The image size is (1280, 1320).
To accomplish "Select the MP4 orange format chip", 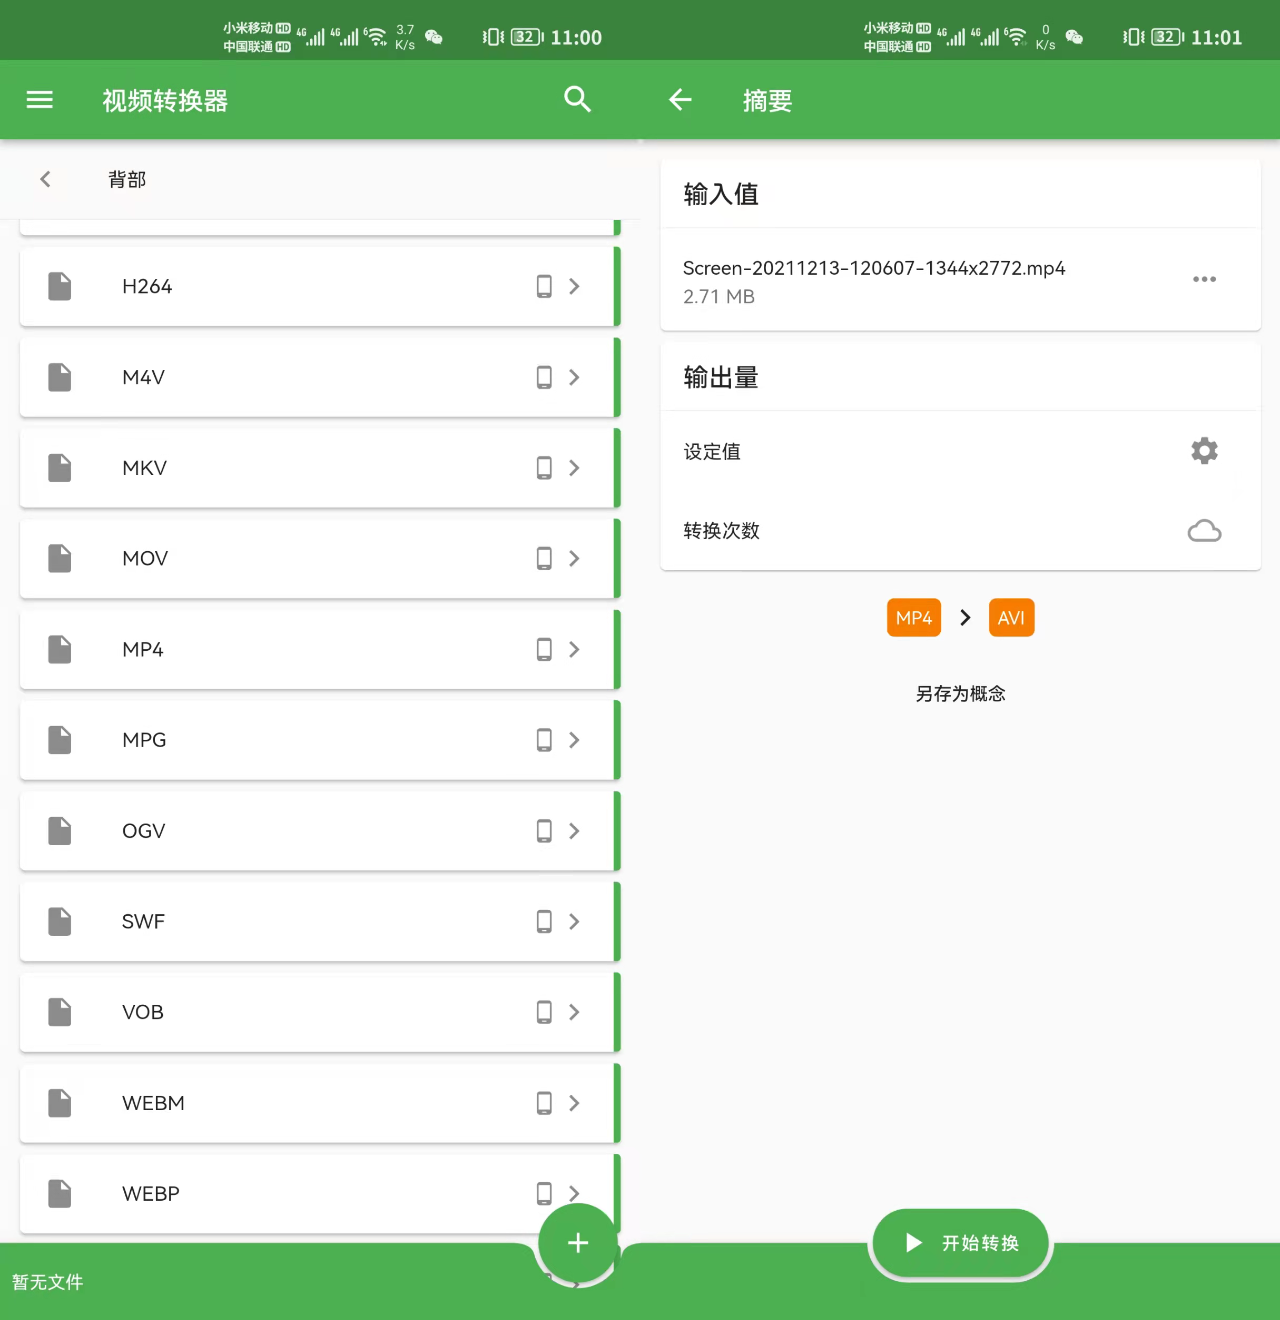I will (913, 617).
